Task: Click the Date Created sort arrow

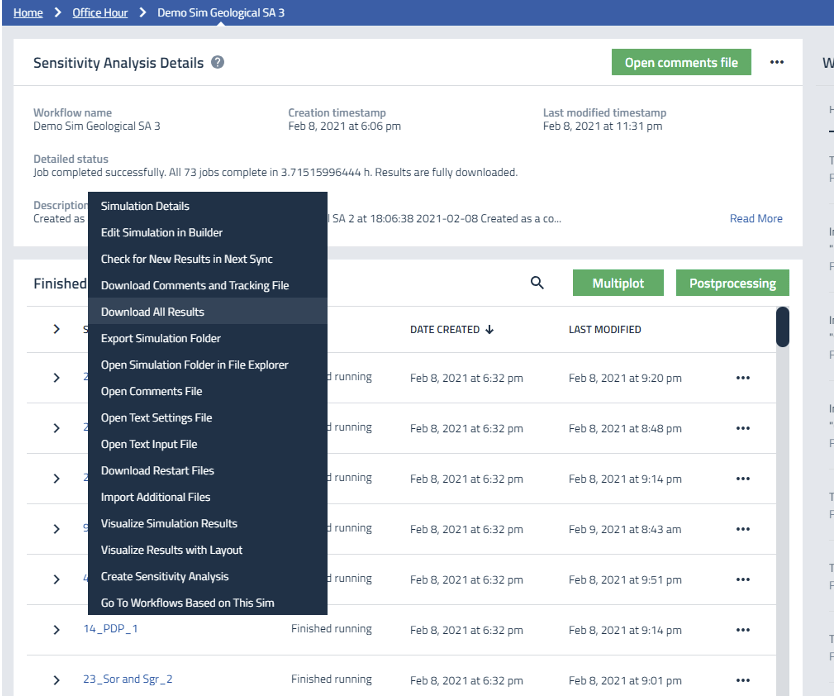Action: [x=489, y=329]
